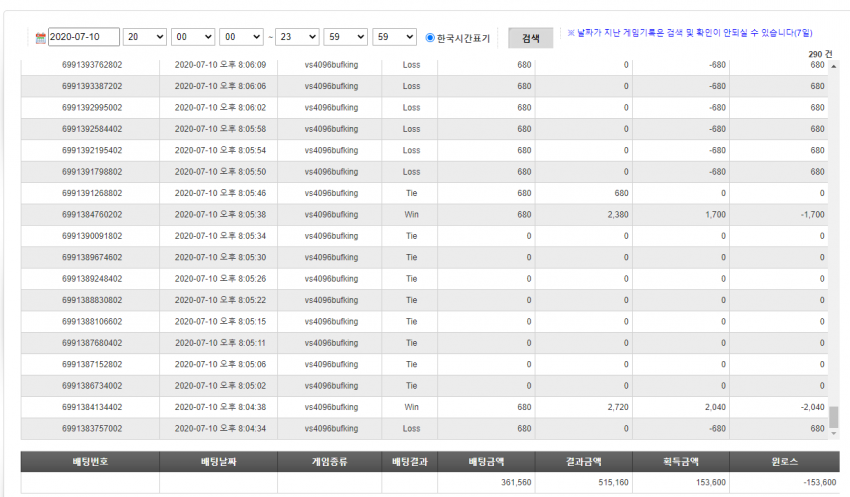
Task: Open the calendar date picker icon
Action: (40, 38)
